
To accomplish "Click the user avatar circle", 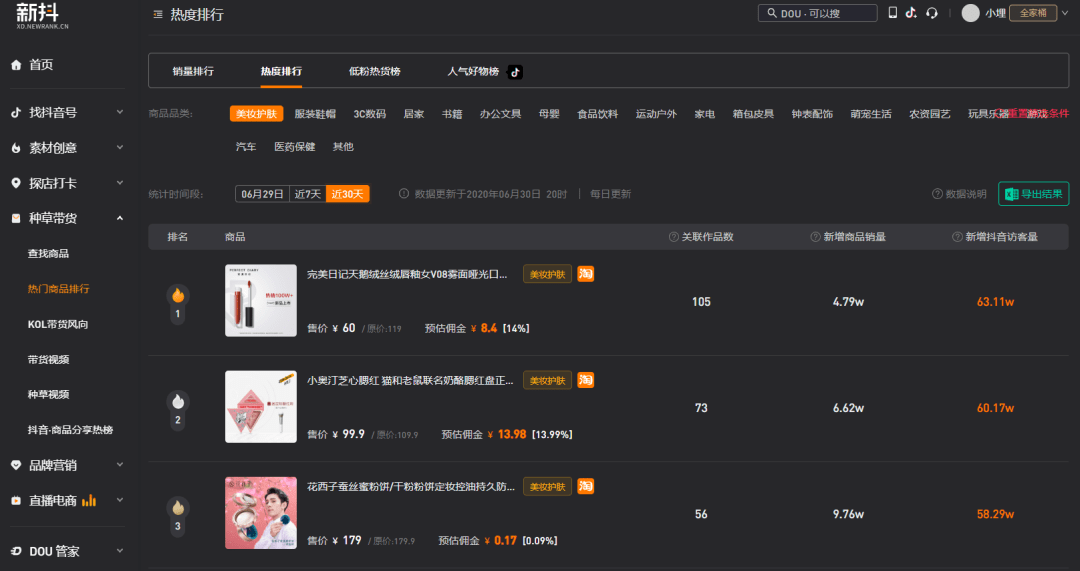I will pos(970,13).
